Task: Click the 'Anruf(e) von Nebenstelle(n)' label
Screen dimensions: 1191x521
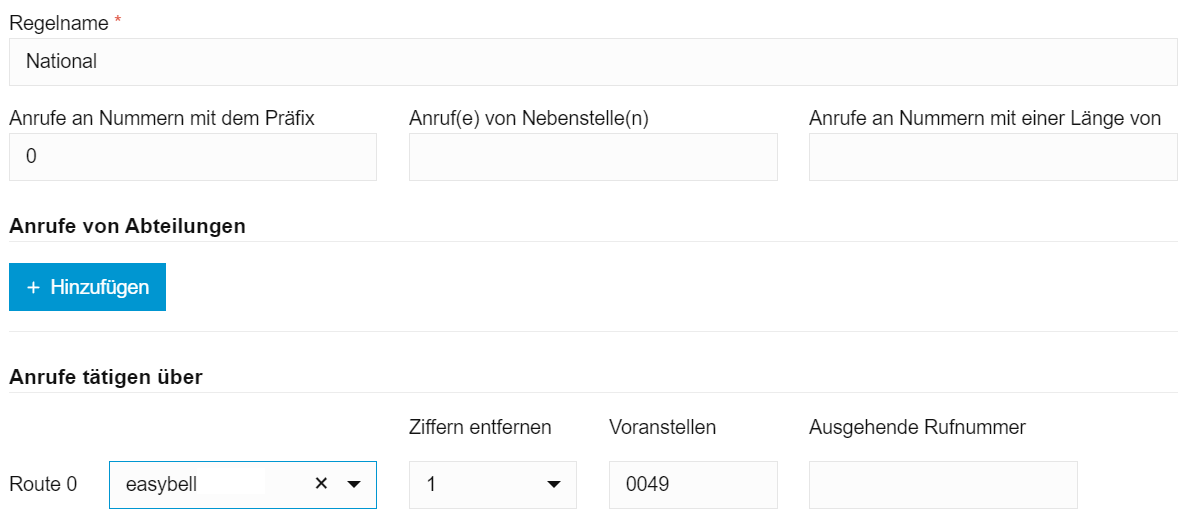Action: tap(529, 118)
